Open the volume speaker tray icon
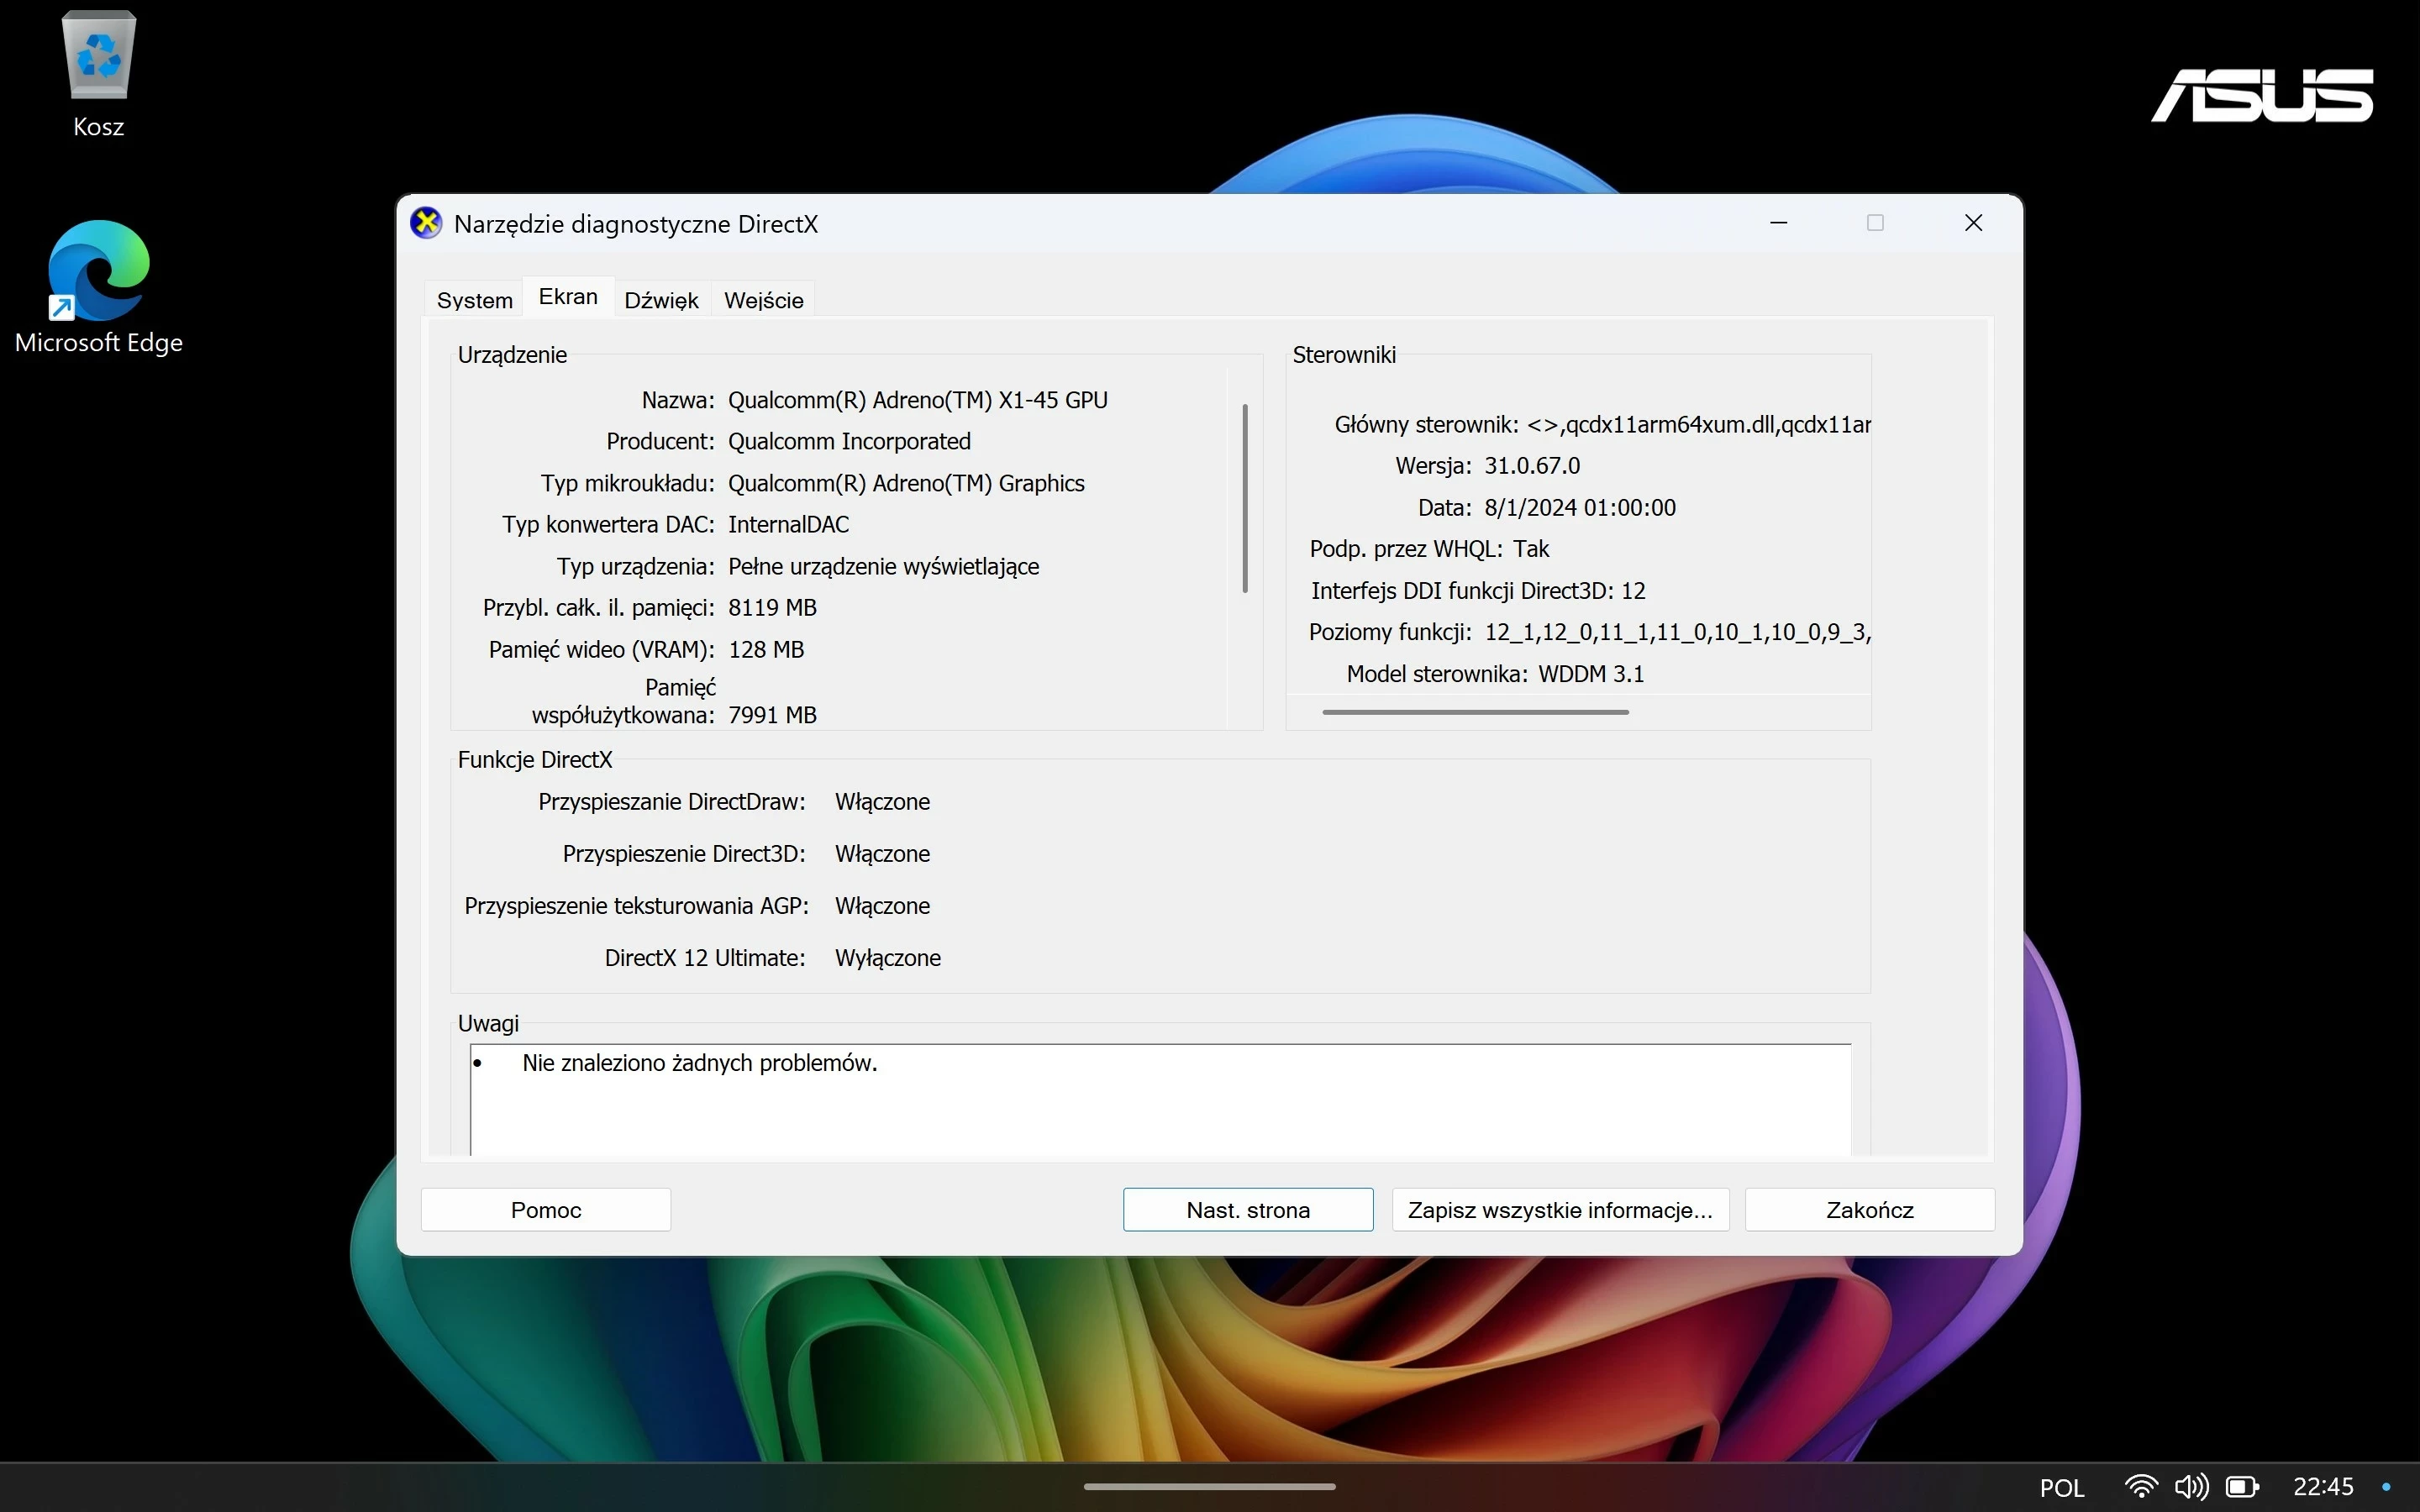2420x1512 pixels. click(2190, 1486)
